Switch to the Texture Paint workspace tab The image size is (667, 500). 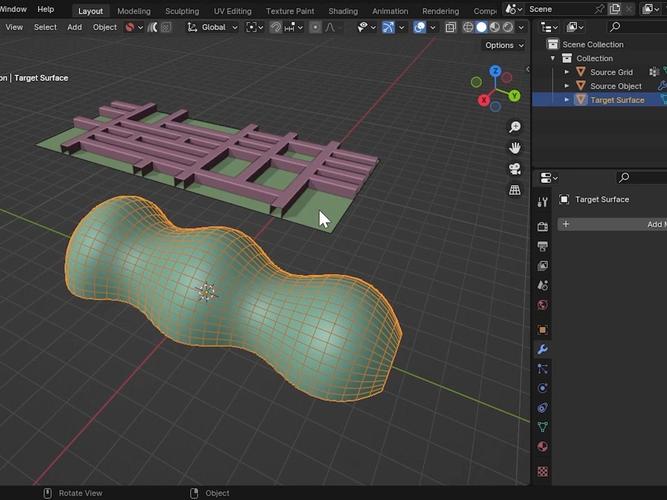click(290, 11)
